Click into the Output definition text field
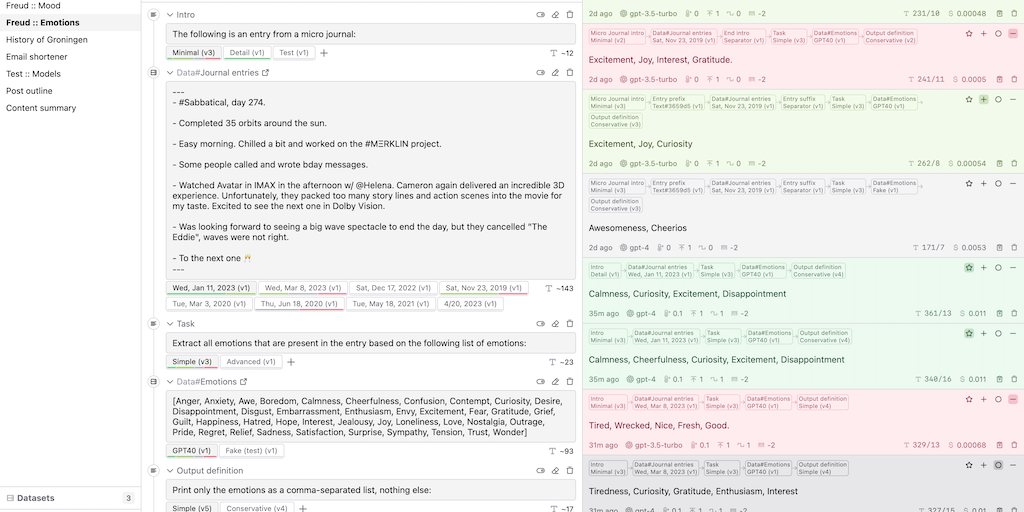 pos(370,490)
